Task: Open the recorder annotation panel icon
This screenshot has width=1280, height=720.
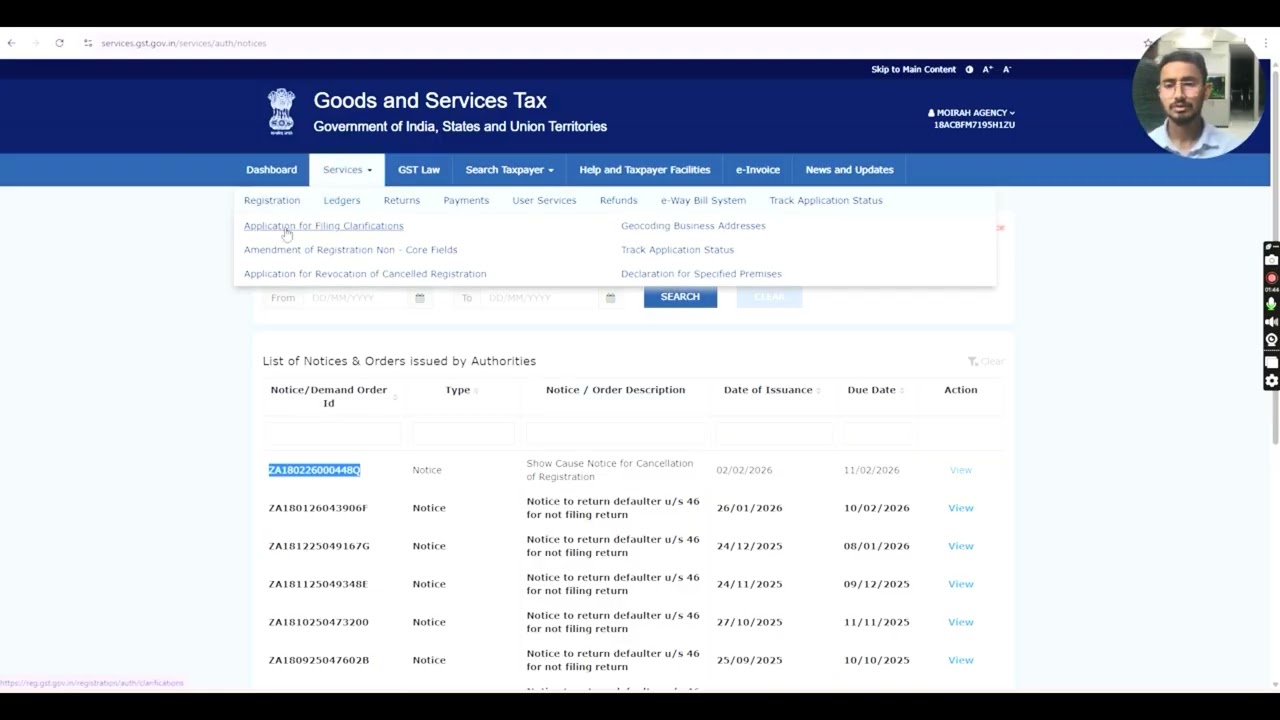Action: 1271,361
